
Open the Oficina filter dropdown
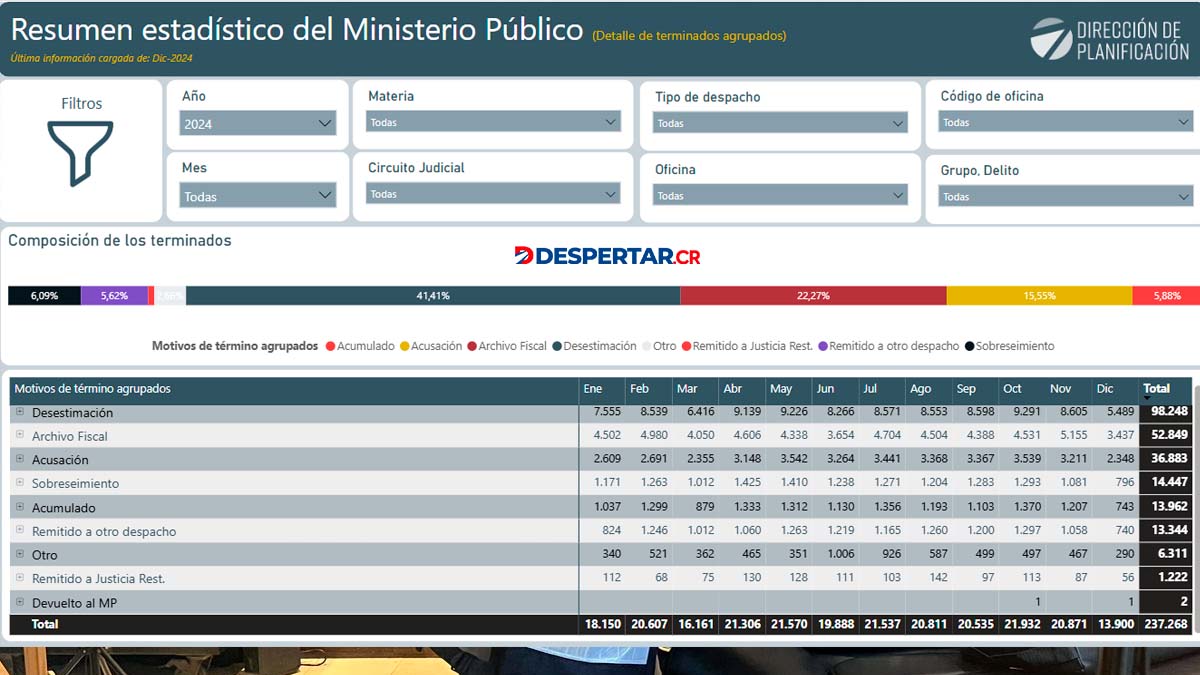[780, 195]
